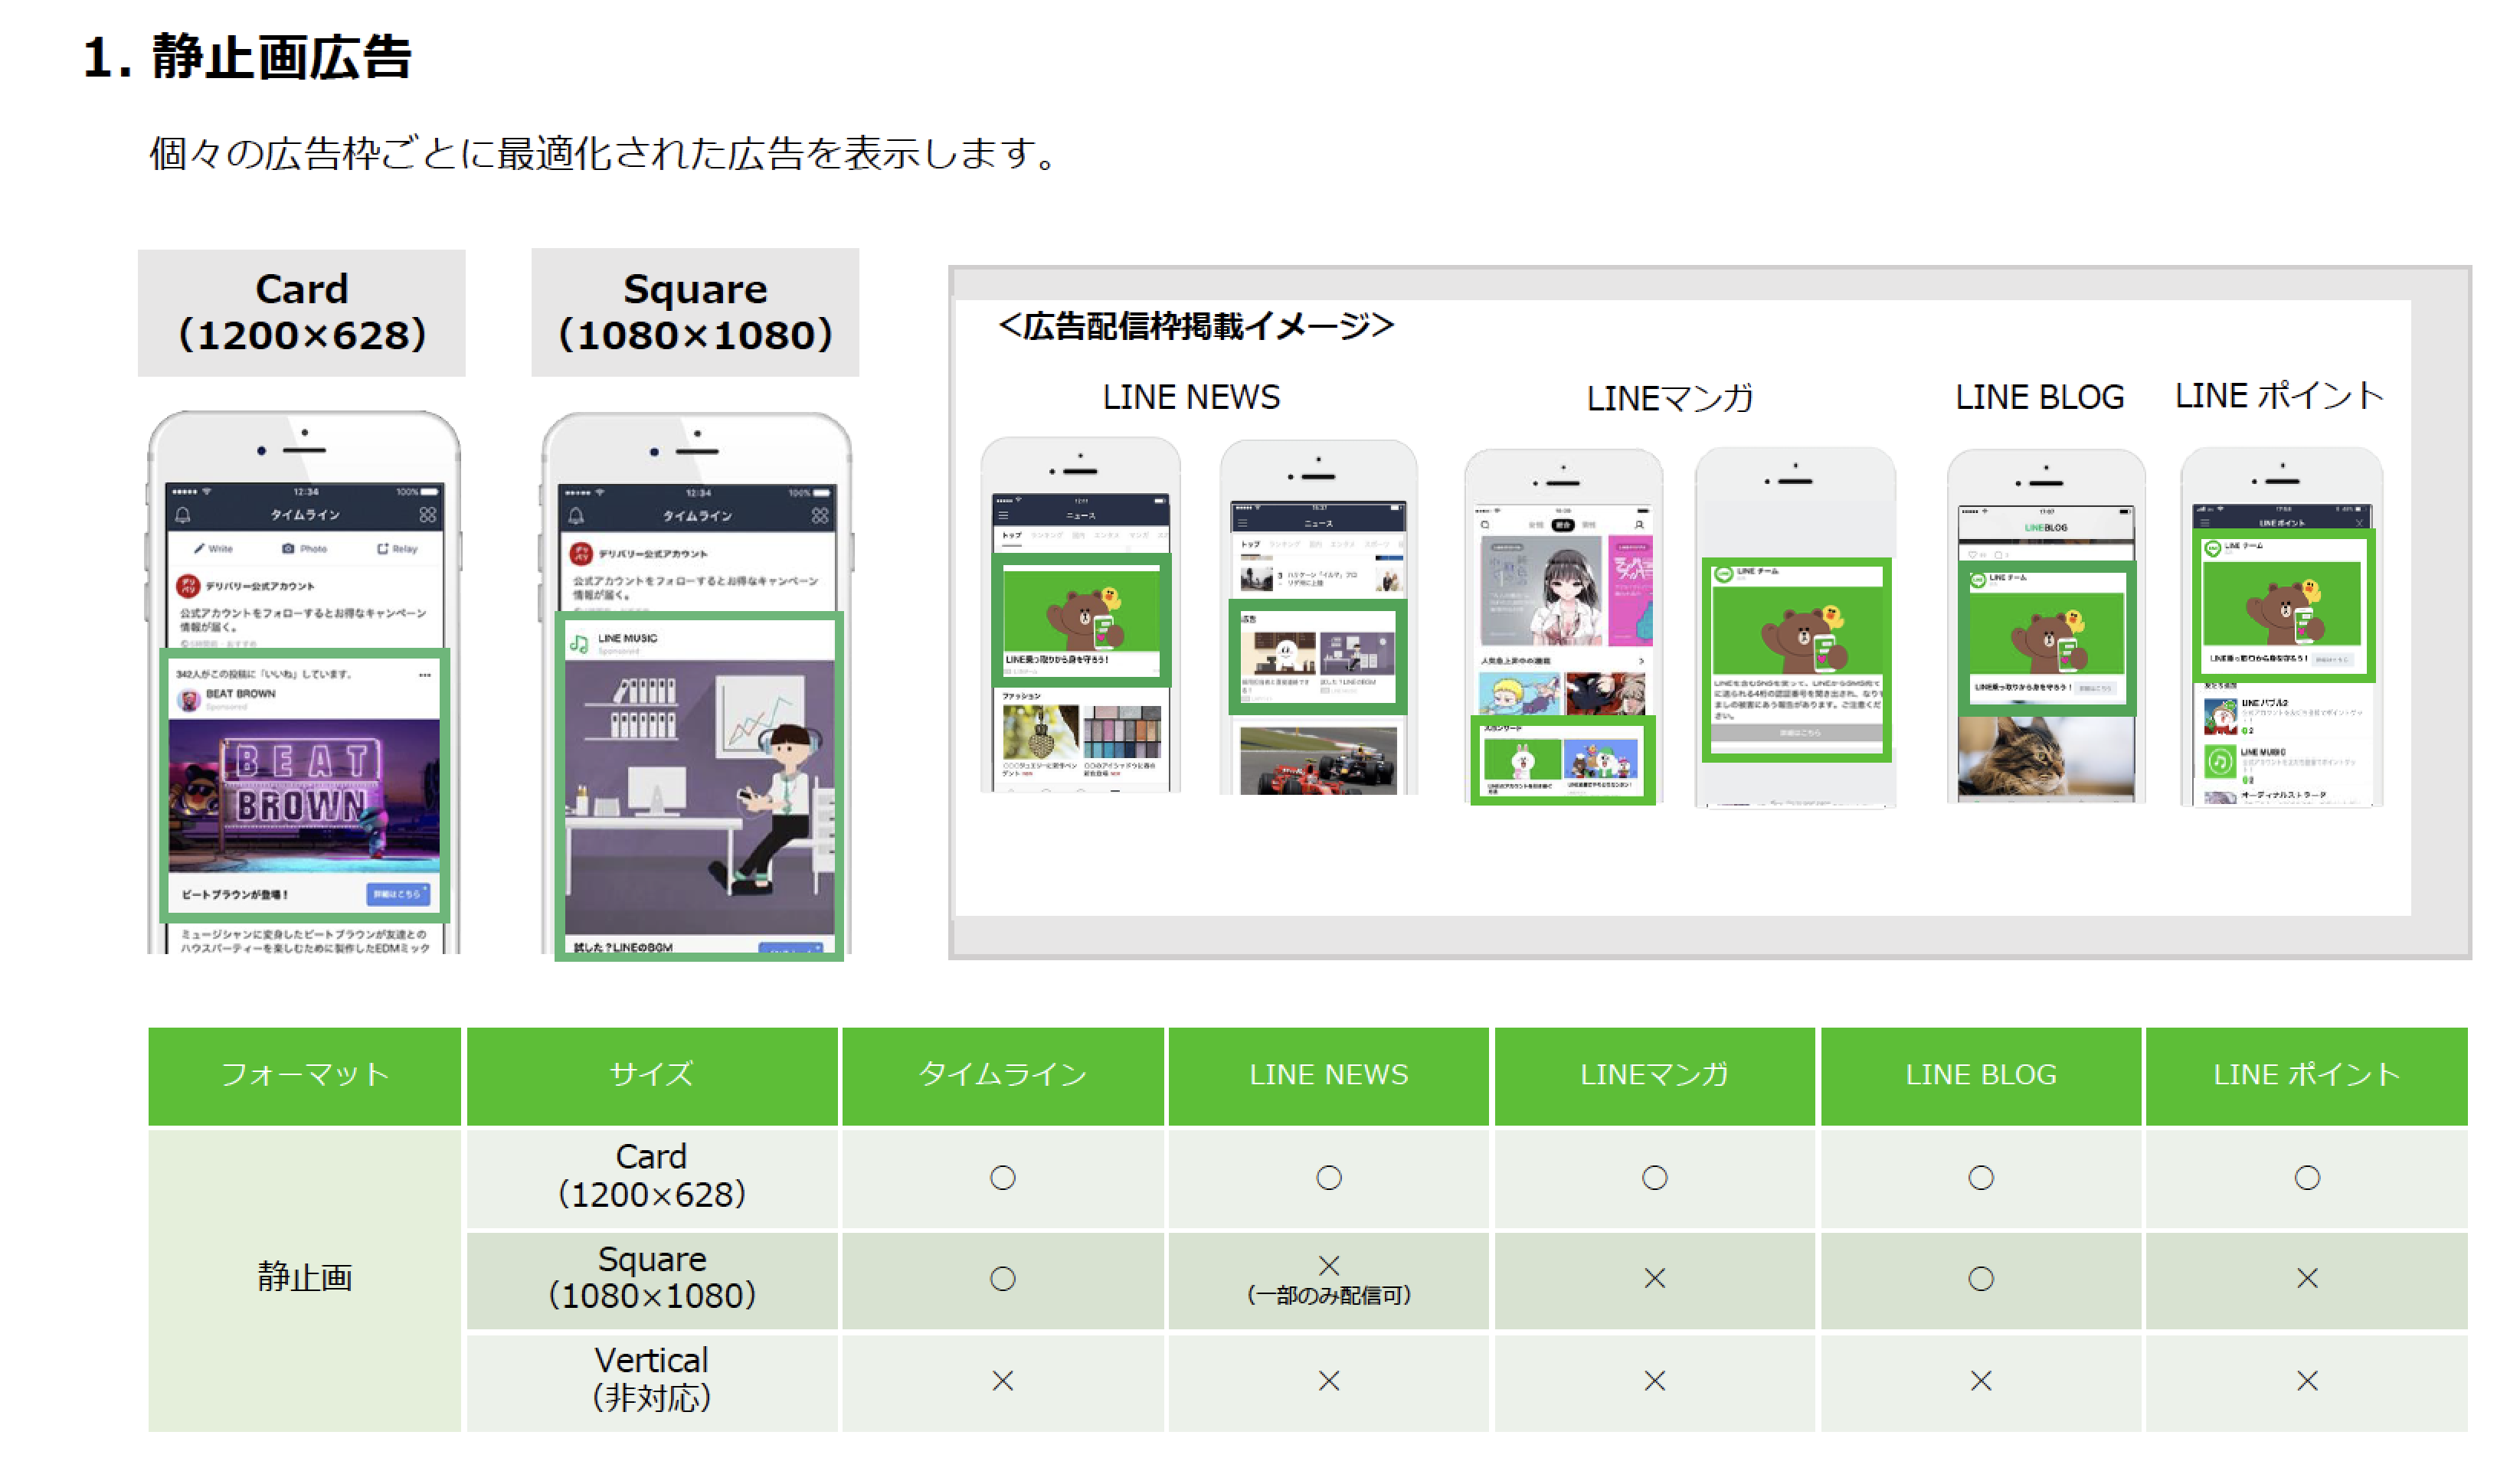2520x1484 pixels.
Task: Click the 'LINE MUSIC' sponsor name in the Square ad
Action: pyautogui.click(x=627, y=638)
